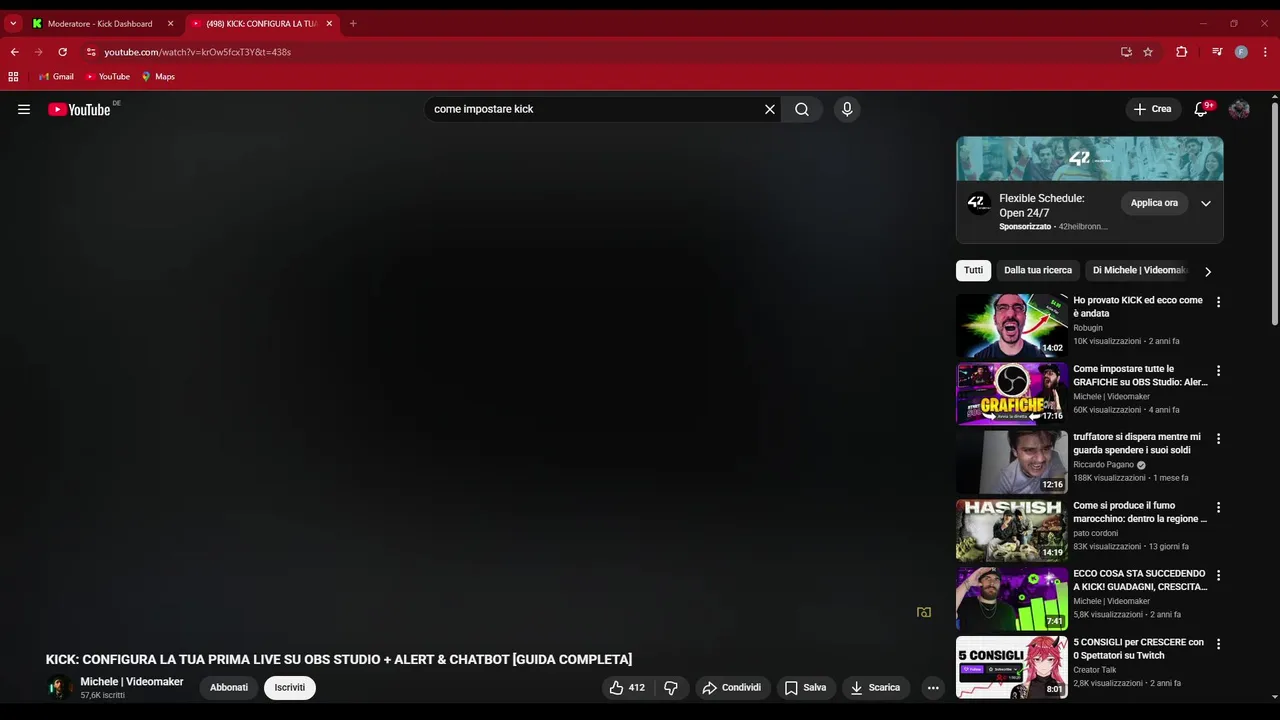The height and width of the screenshot is (720, 1280).
Task: Open Chrome three-dot menu
Action: pos(1266,52)
